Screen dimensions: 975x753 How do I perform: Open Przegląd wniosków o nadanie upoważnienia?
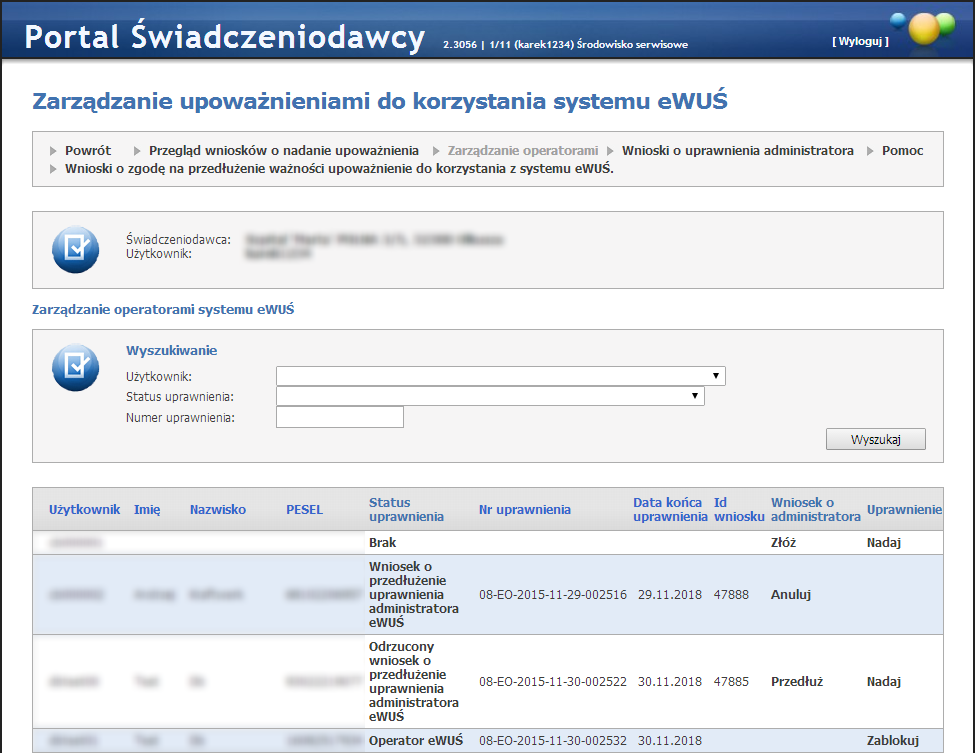pyautogui.click(x=283, y=150)
